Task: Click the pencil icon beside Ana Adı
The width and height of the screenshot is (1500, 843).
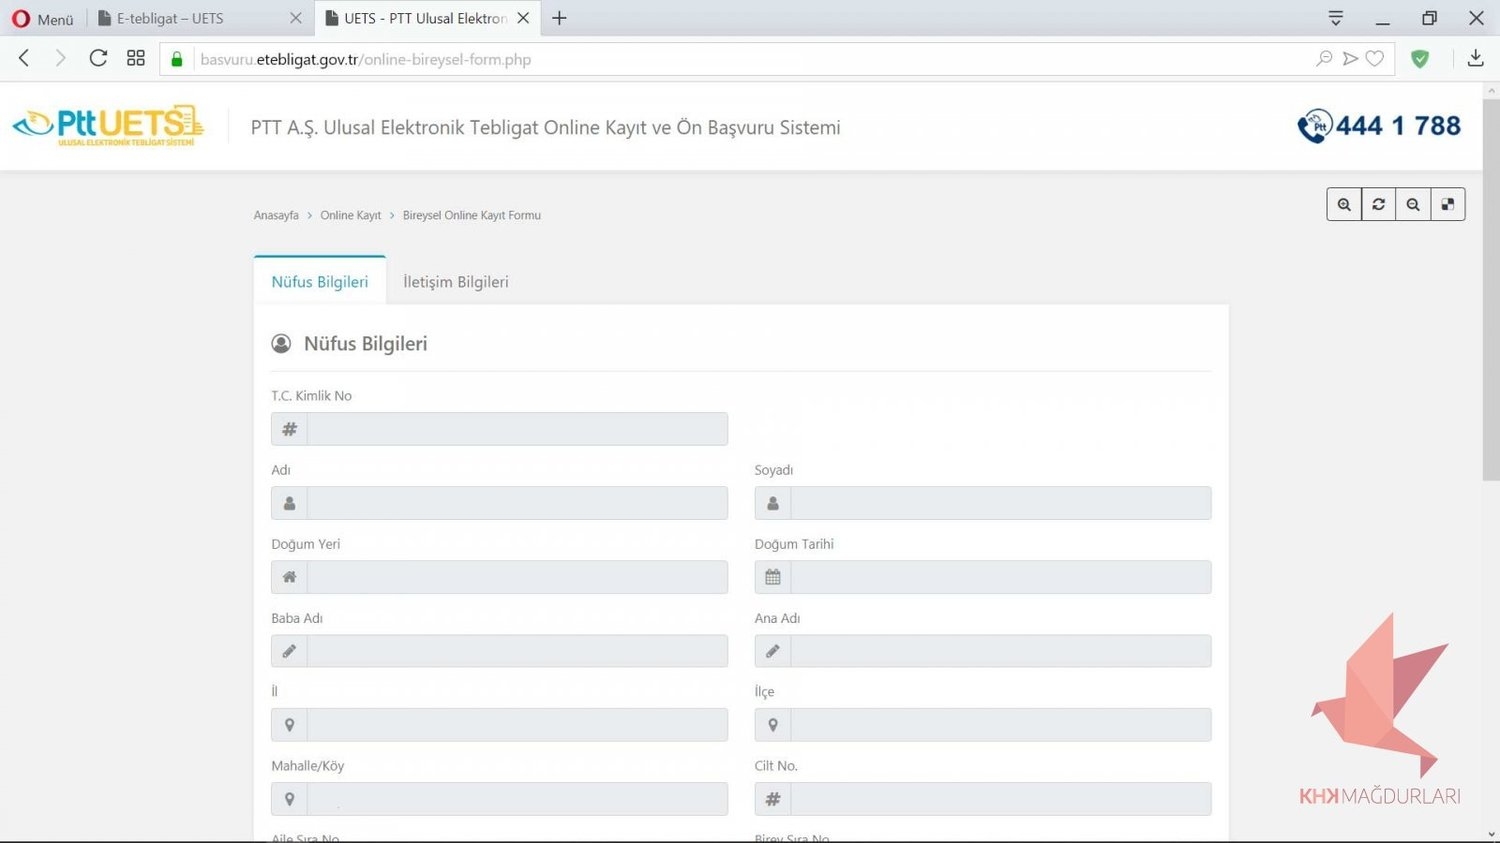Action: pos(773,651)
